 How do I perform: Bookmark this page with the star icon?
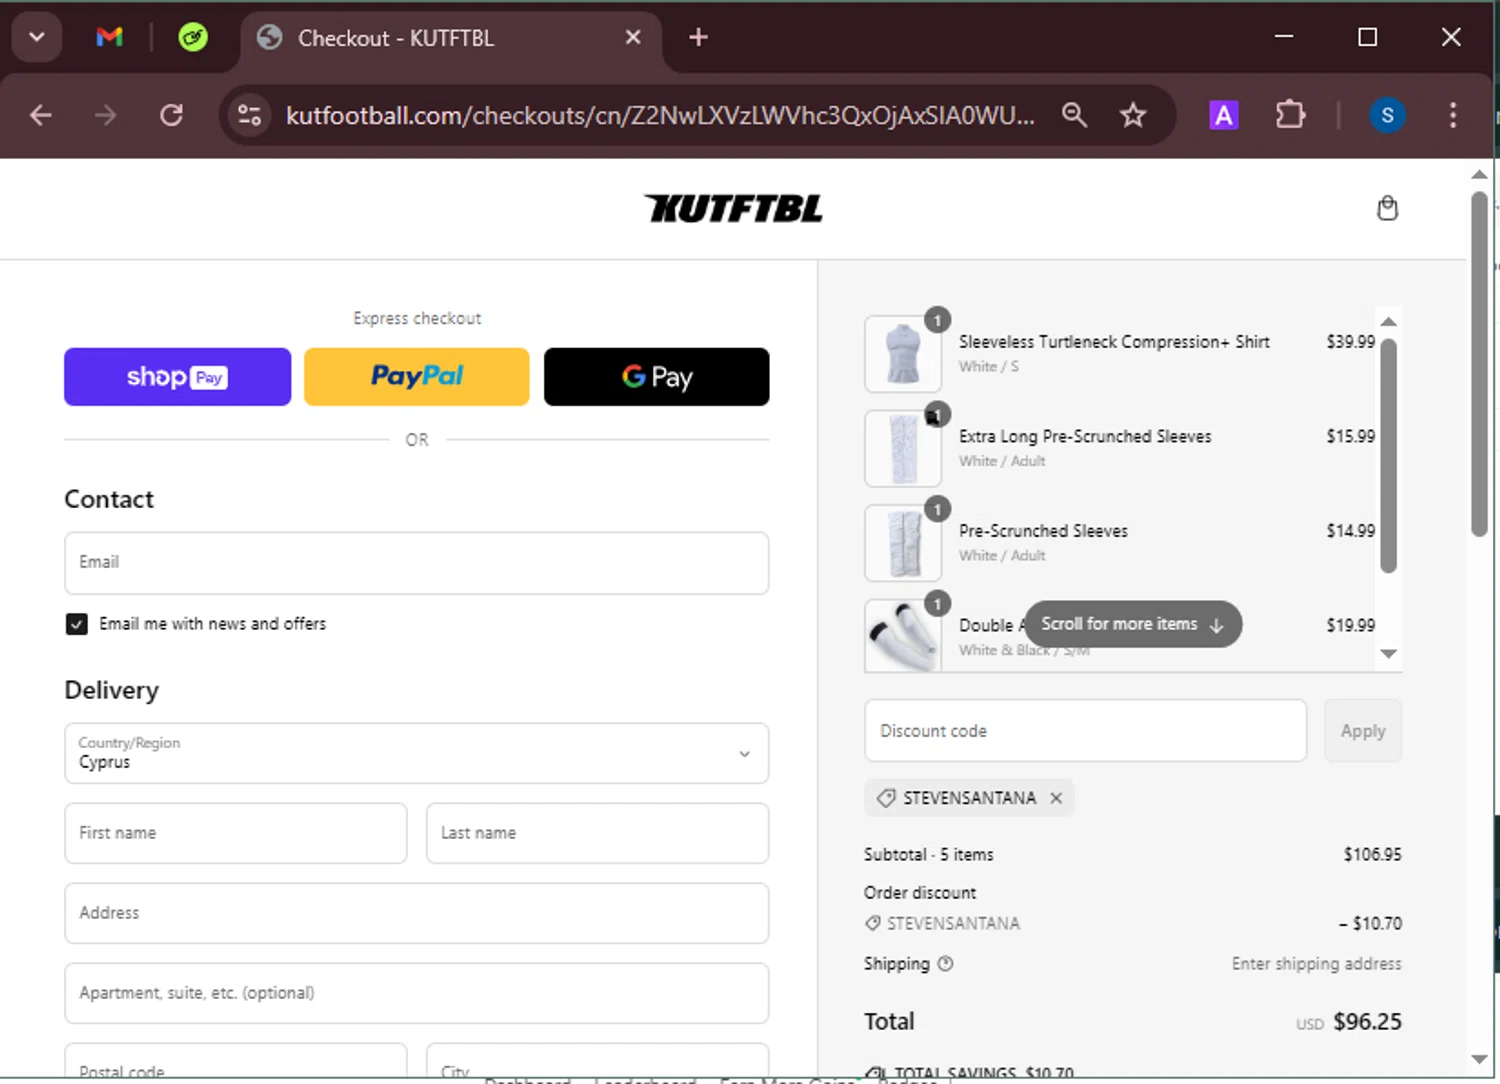click(1133, 116)
